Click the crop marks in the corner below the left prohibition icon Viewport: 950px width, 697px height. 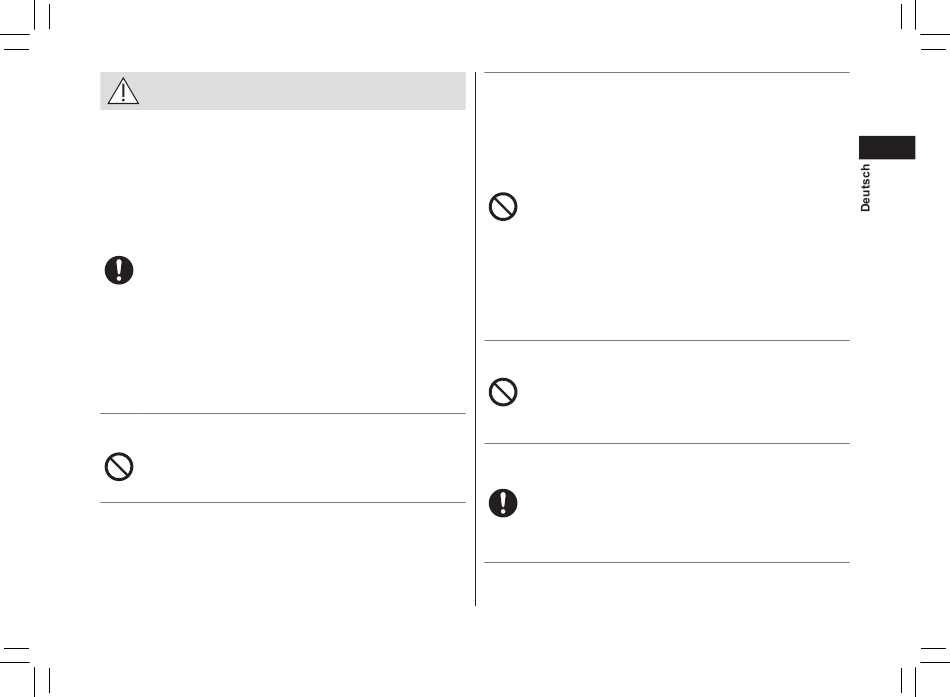pyautogui.click(x=25, y=672)
